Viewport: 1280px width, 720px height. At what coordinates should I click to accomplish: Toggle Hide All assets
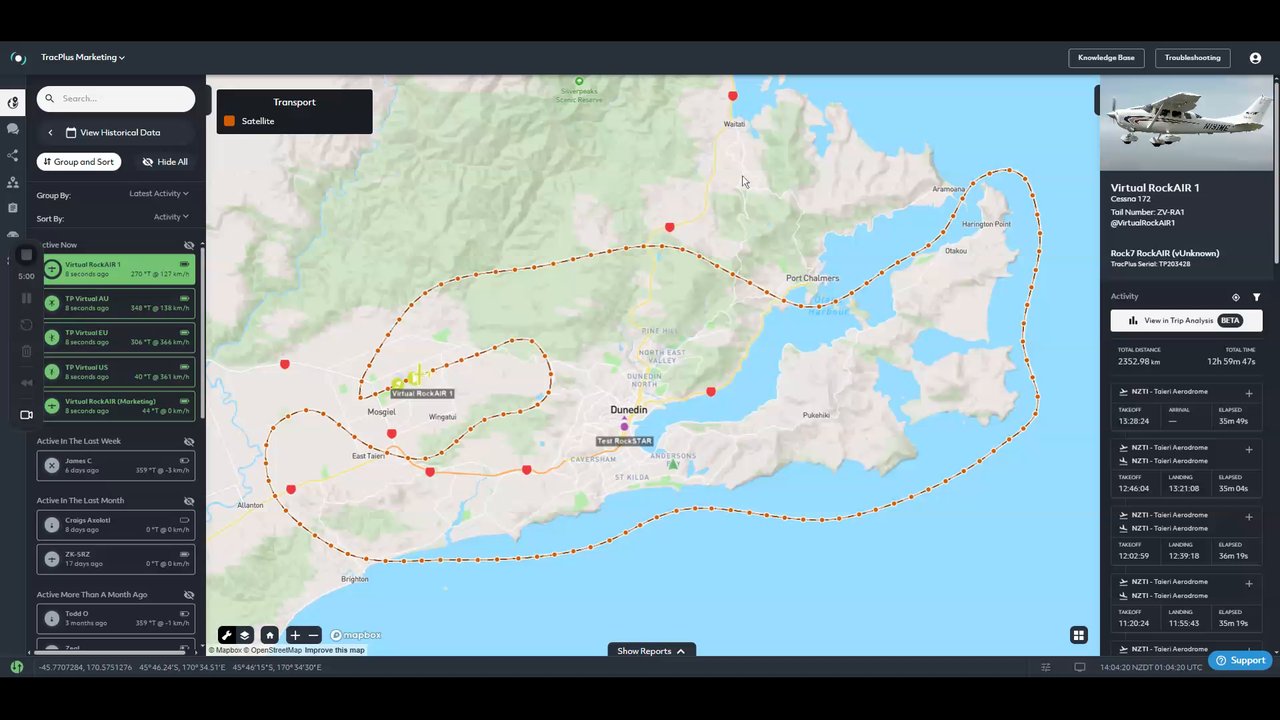165,162
